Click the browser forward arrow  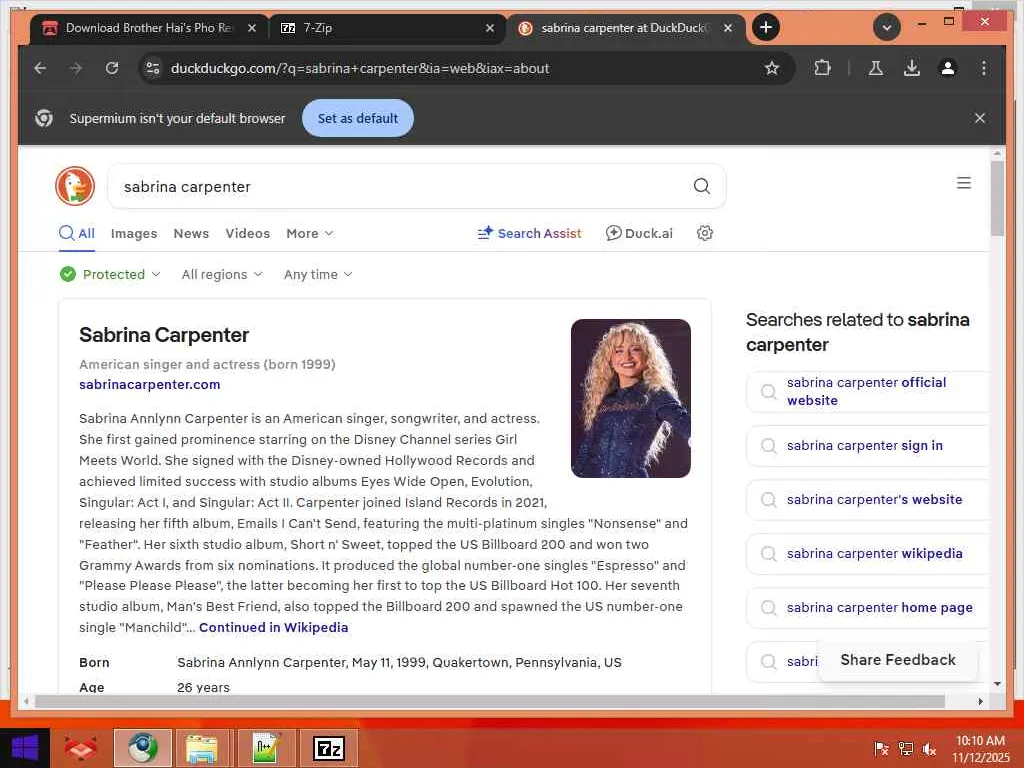76,68
